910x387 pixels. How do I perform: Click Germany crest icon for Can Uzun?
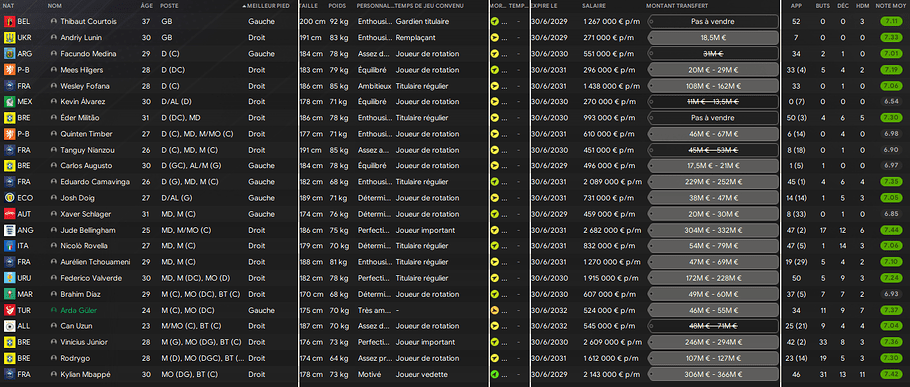point(9,326)
